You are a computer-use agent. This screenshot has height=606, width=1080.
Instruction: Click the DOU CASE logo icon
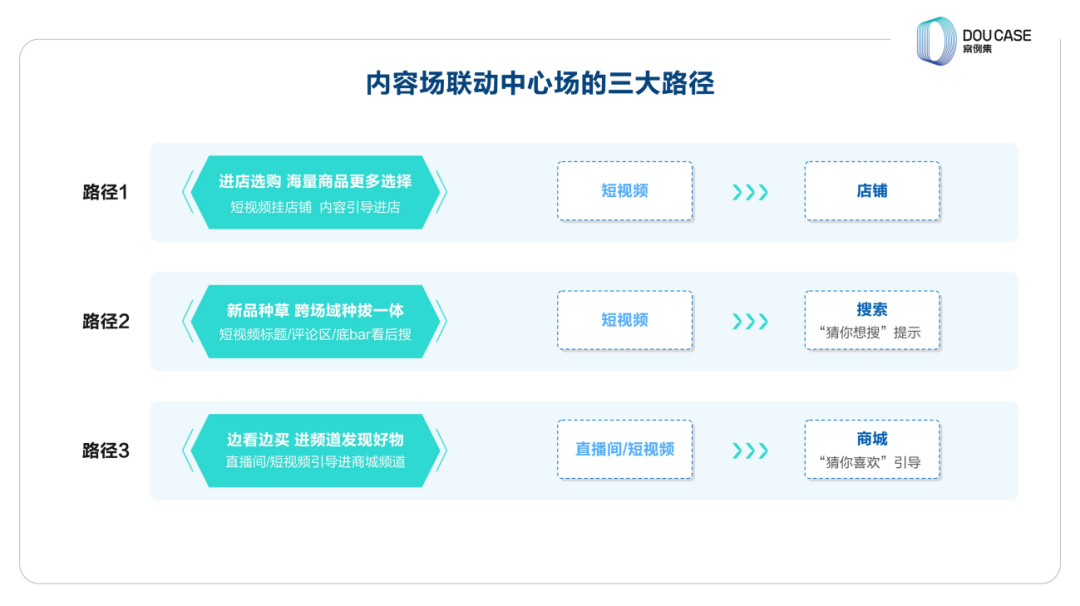[x=937, y=41]
